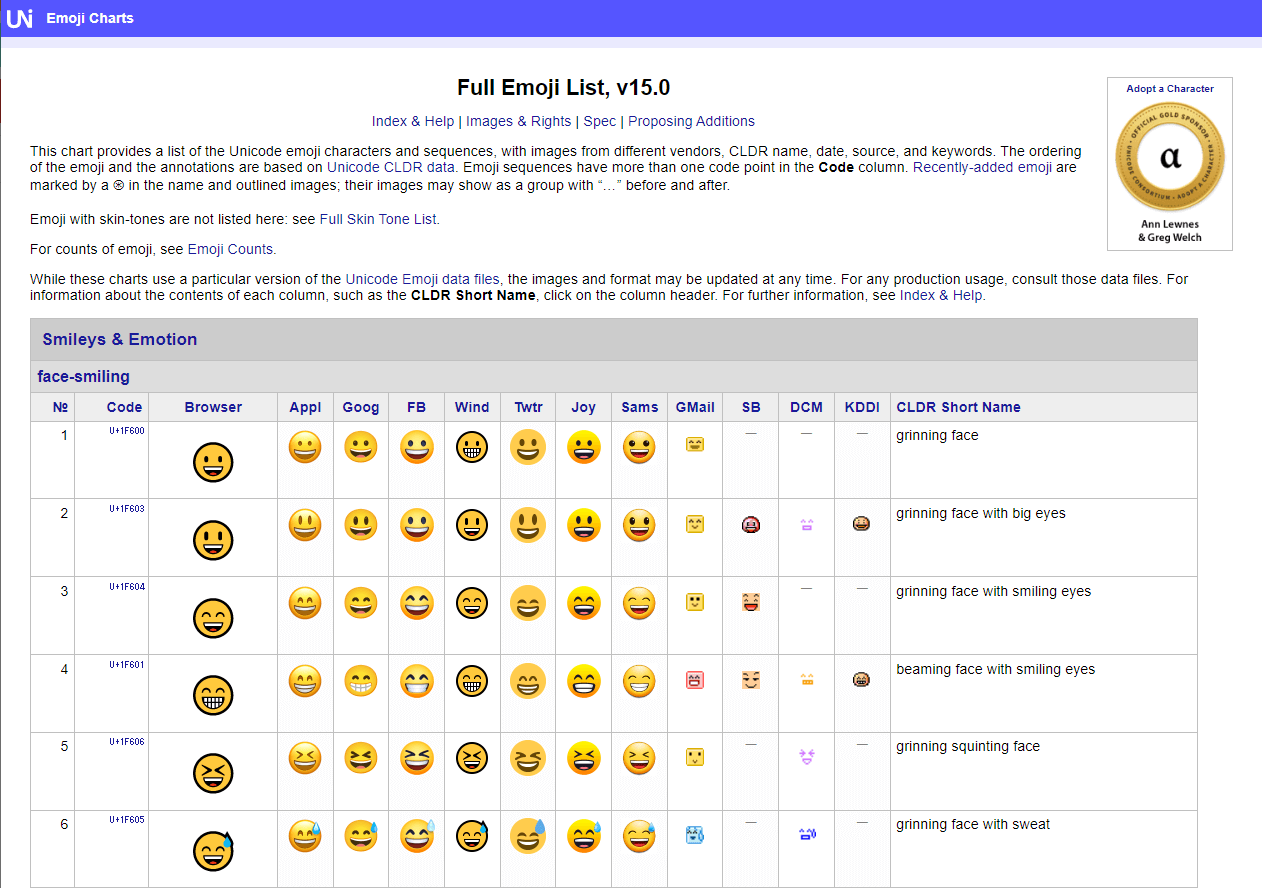This screenshot has width=1262, height=888.
Task: Click DCM grinning face with sweat emoji
Action: click(x=806, y=834)
